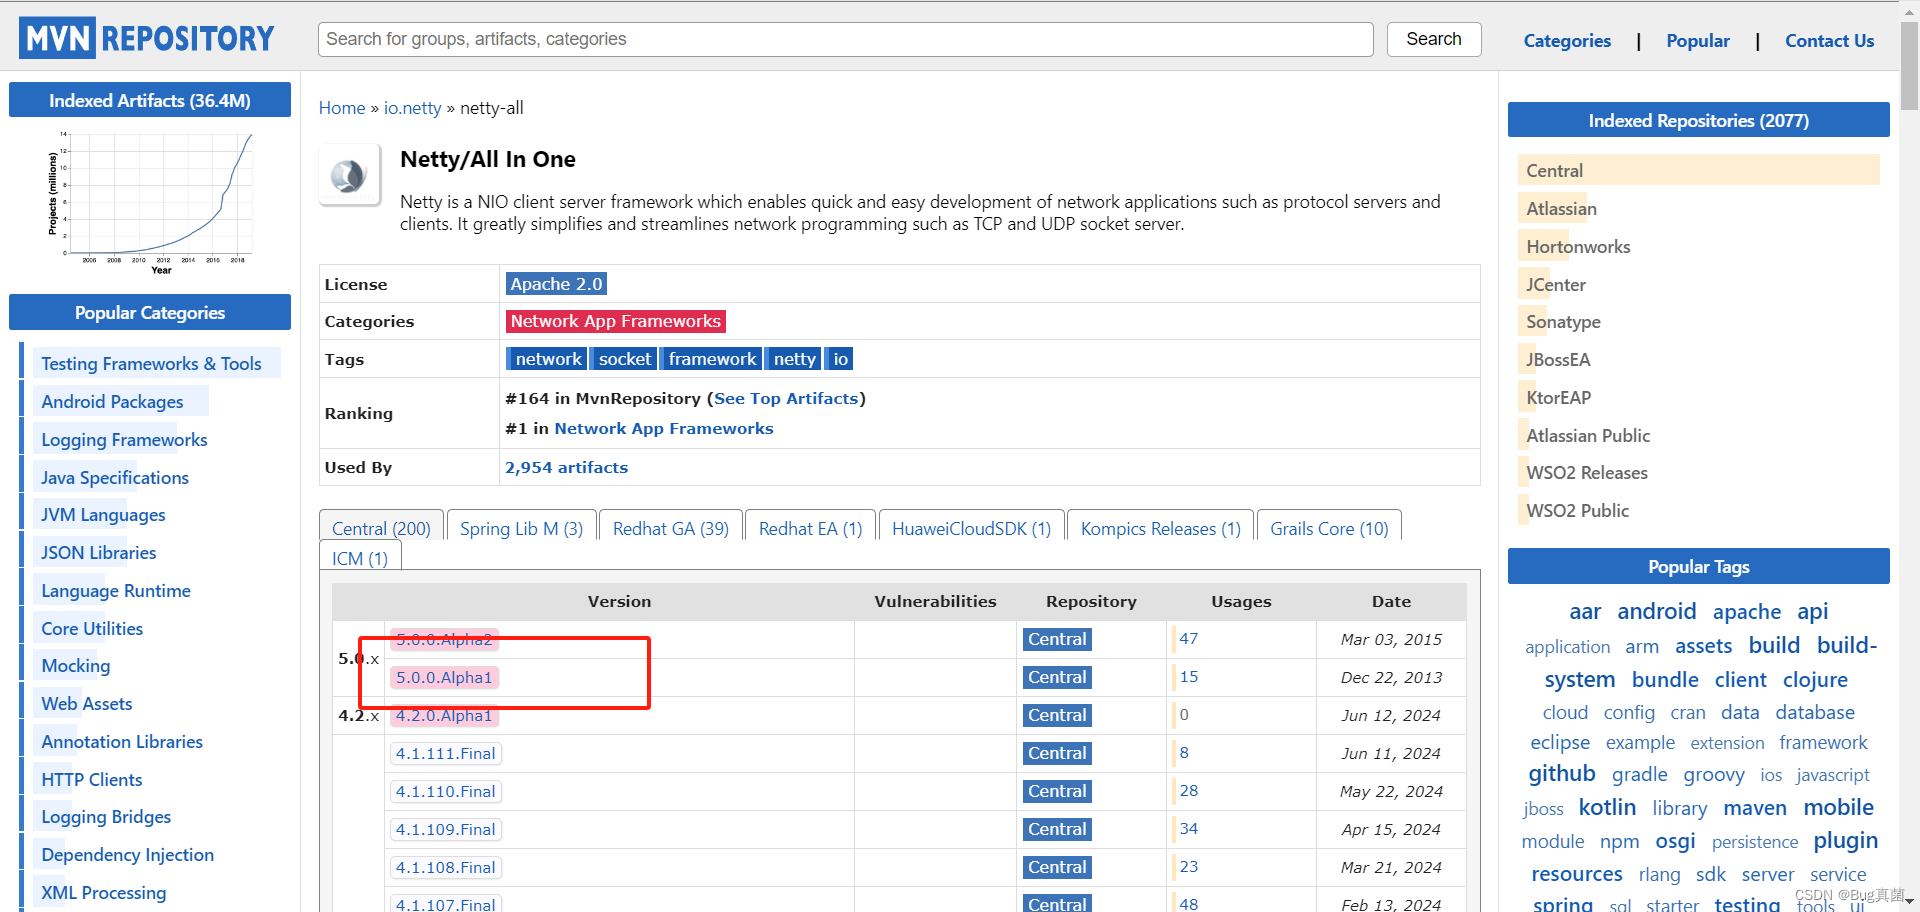Switch to HuaweiCloudSDK (1) tab
This screenshot has width=1920, height=912.
point(971,528)
